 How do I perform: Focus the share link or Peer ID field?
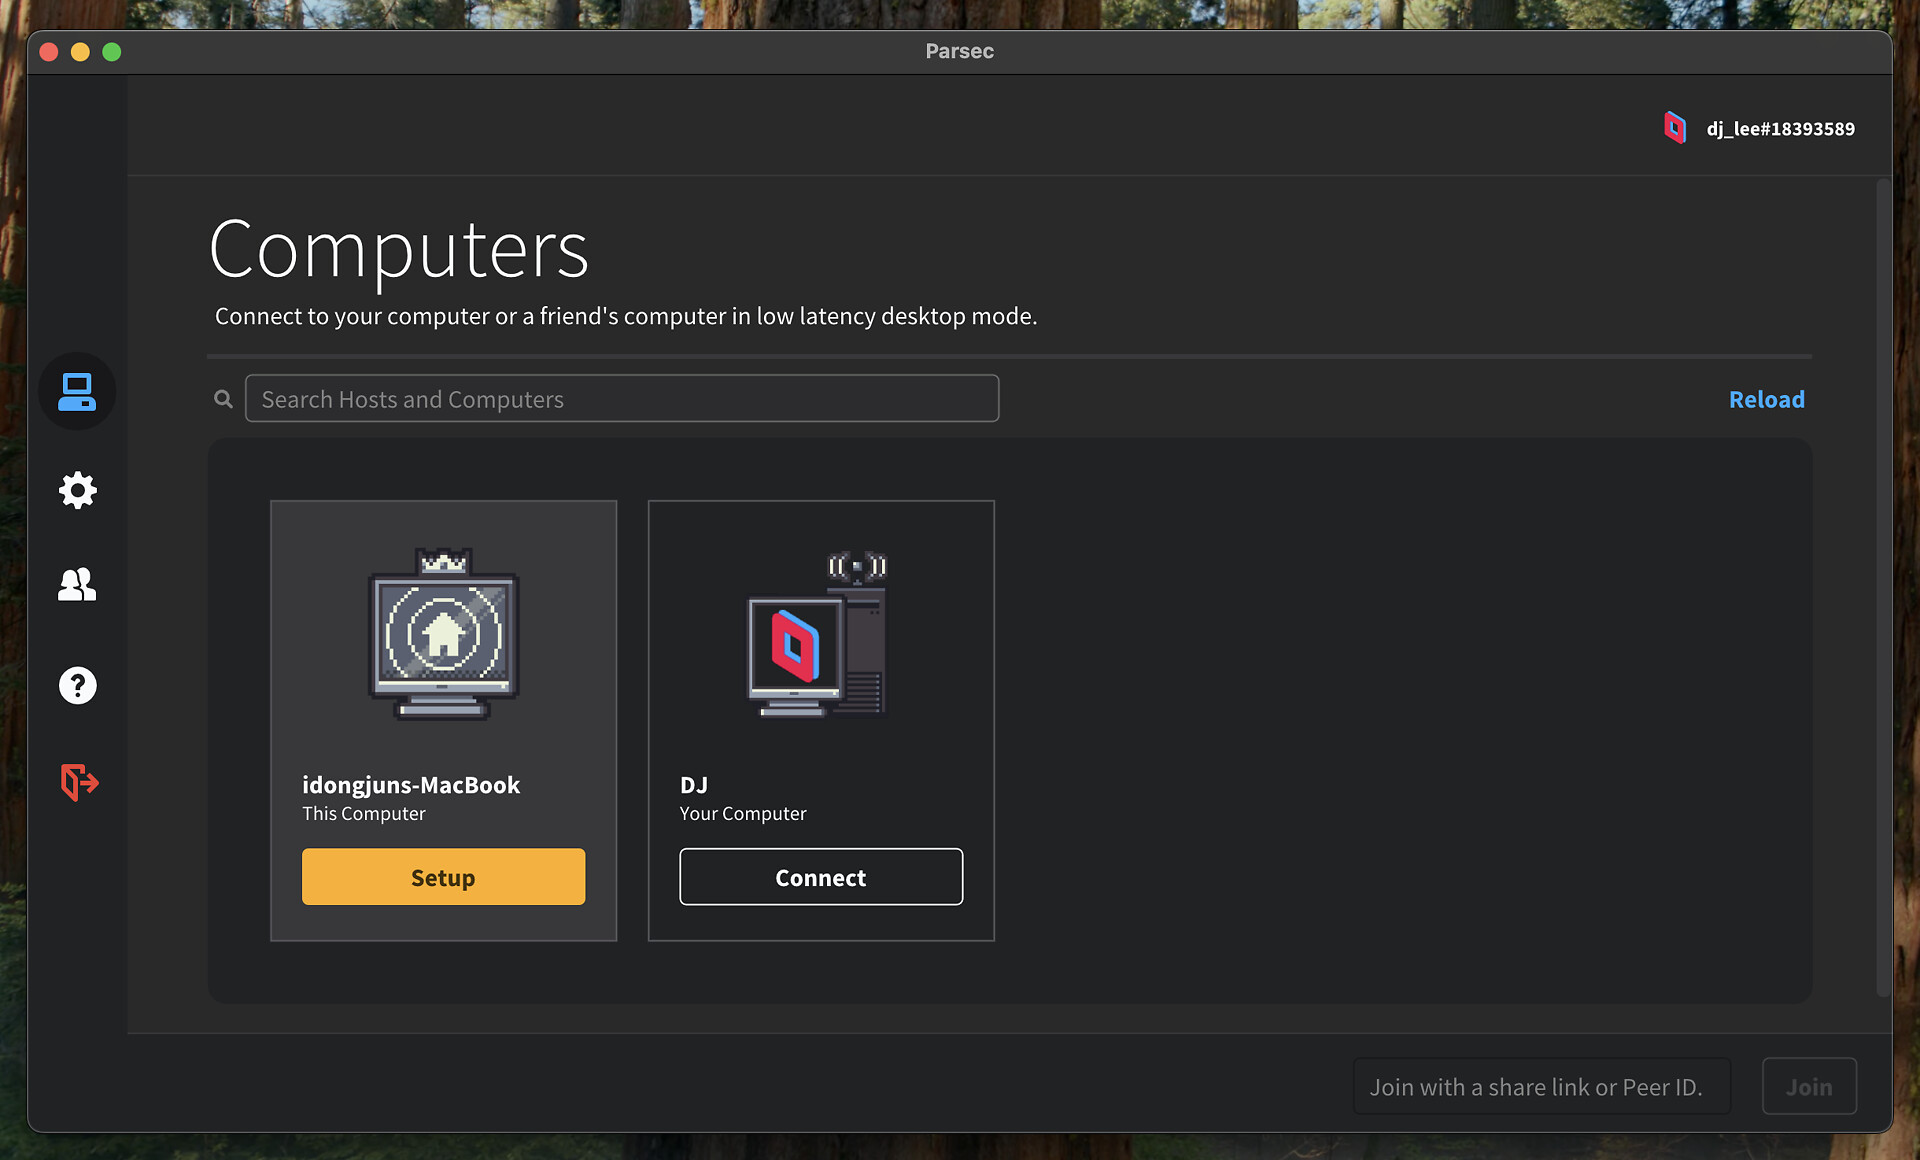pyautogui.click(x=1542, y=1087)
